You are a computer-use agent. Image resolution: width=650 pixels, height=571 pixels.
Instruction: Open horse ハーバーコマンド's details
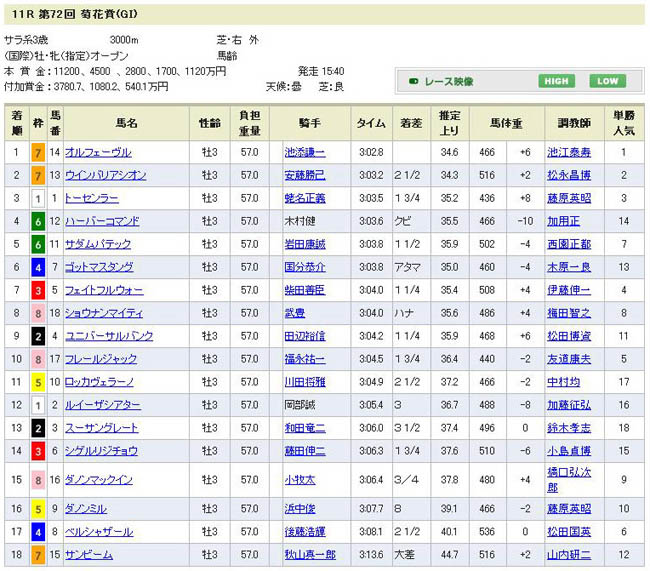102,221
